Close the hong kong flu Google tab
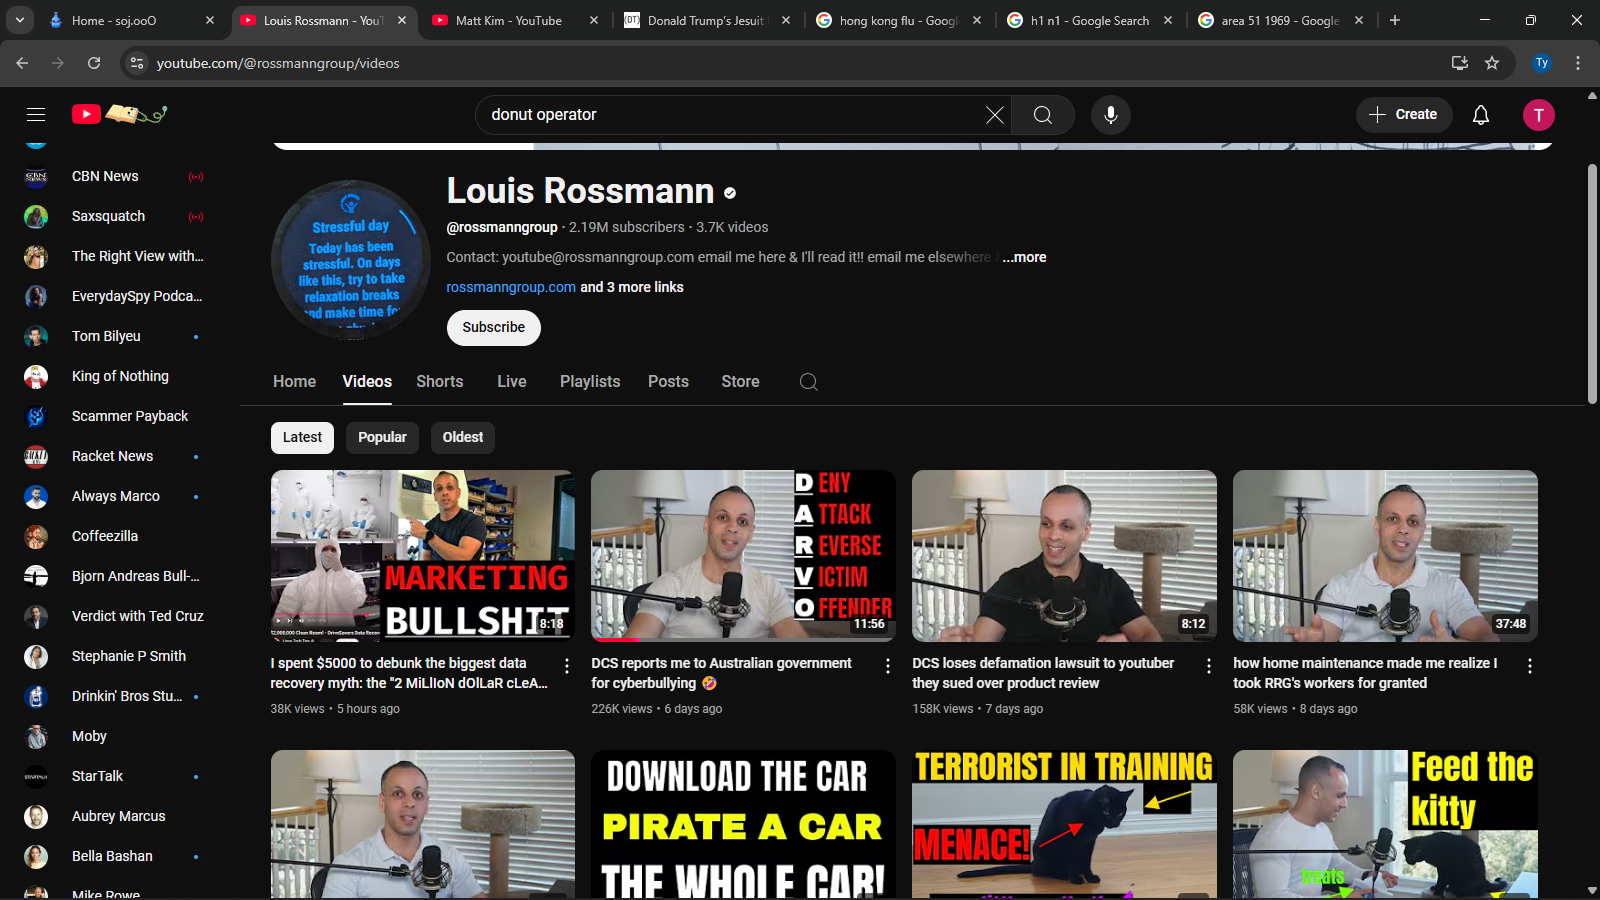The height and width of the screenshot is (900, 1600). (x=977, y=20)
